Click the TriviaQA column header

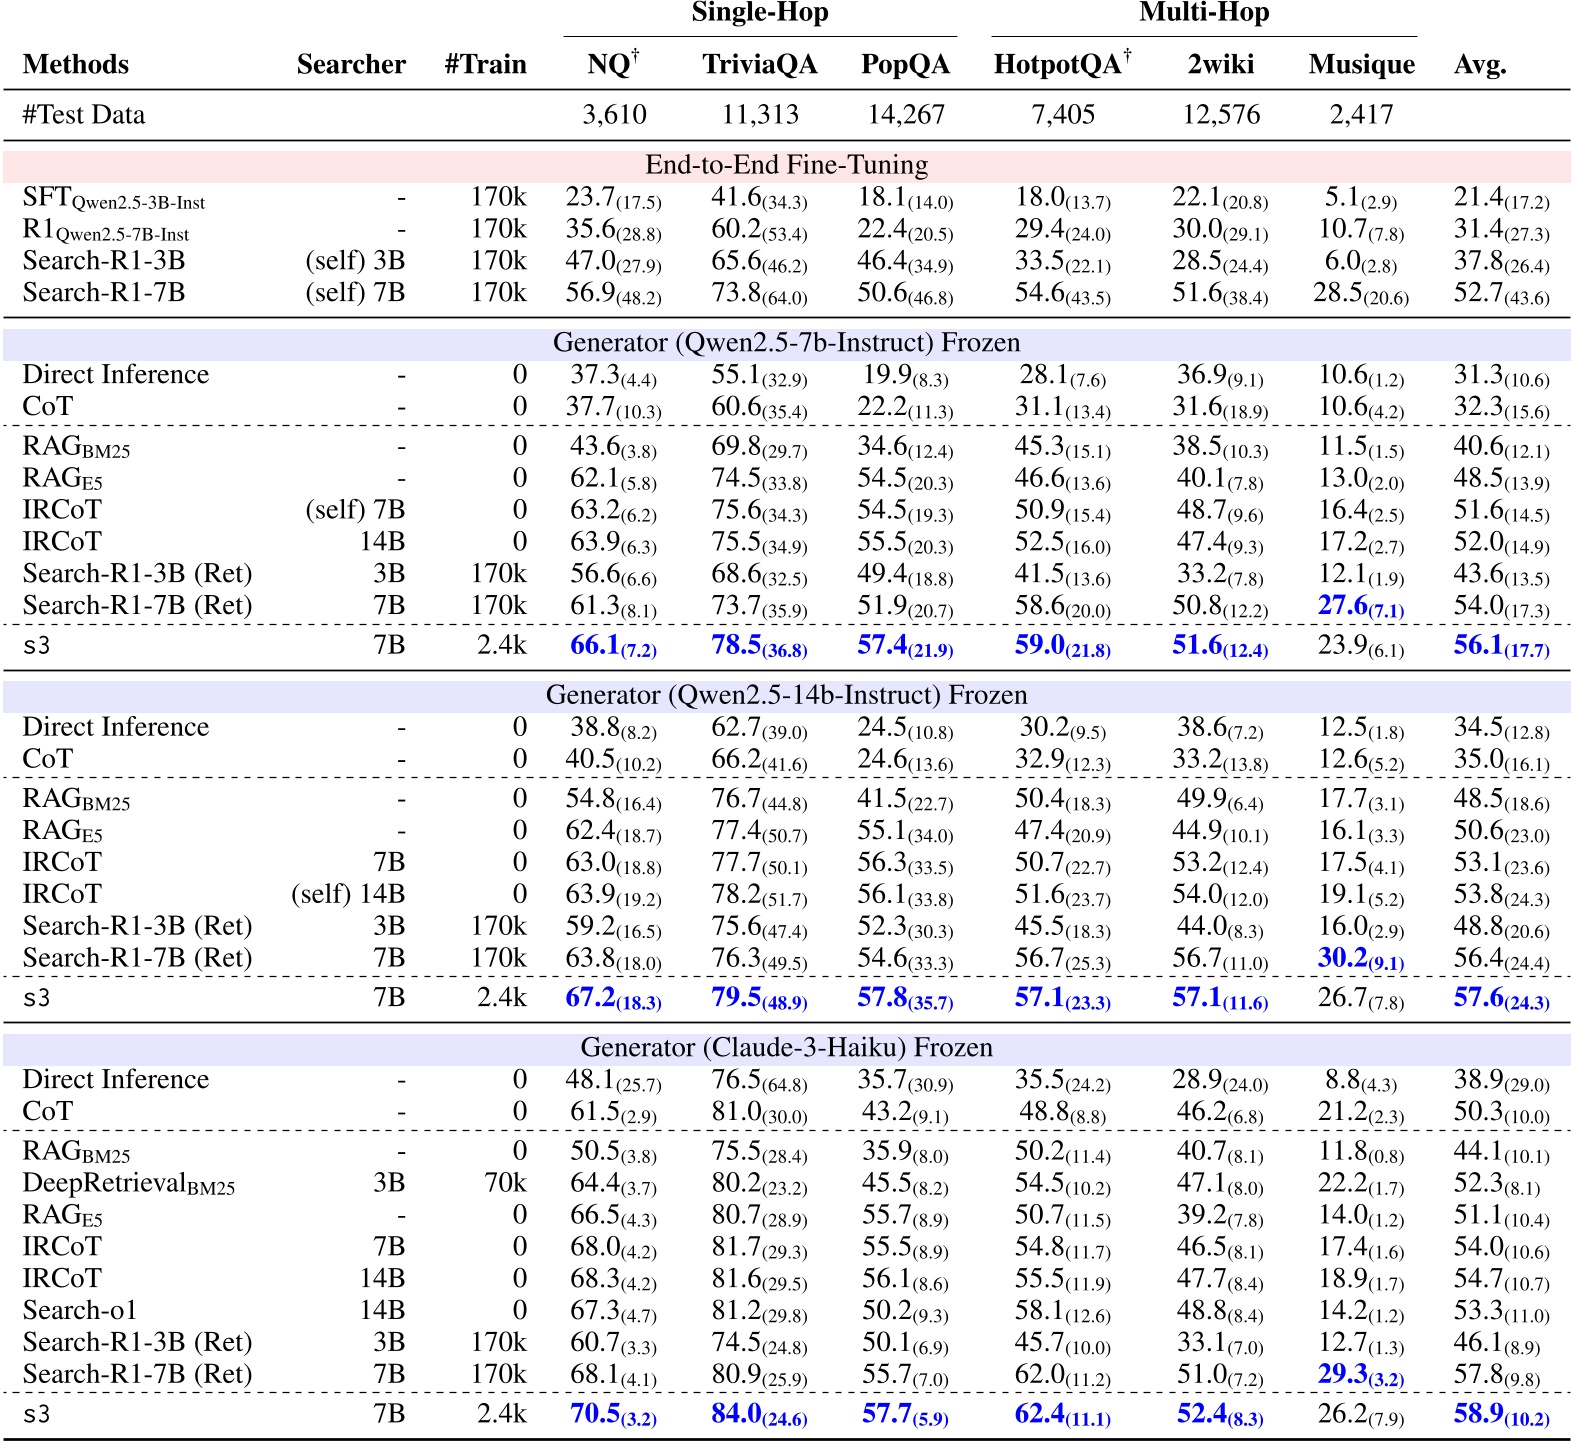[759, 65]
